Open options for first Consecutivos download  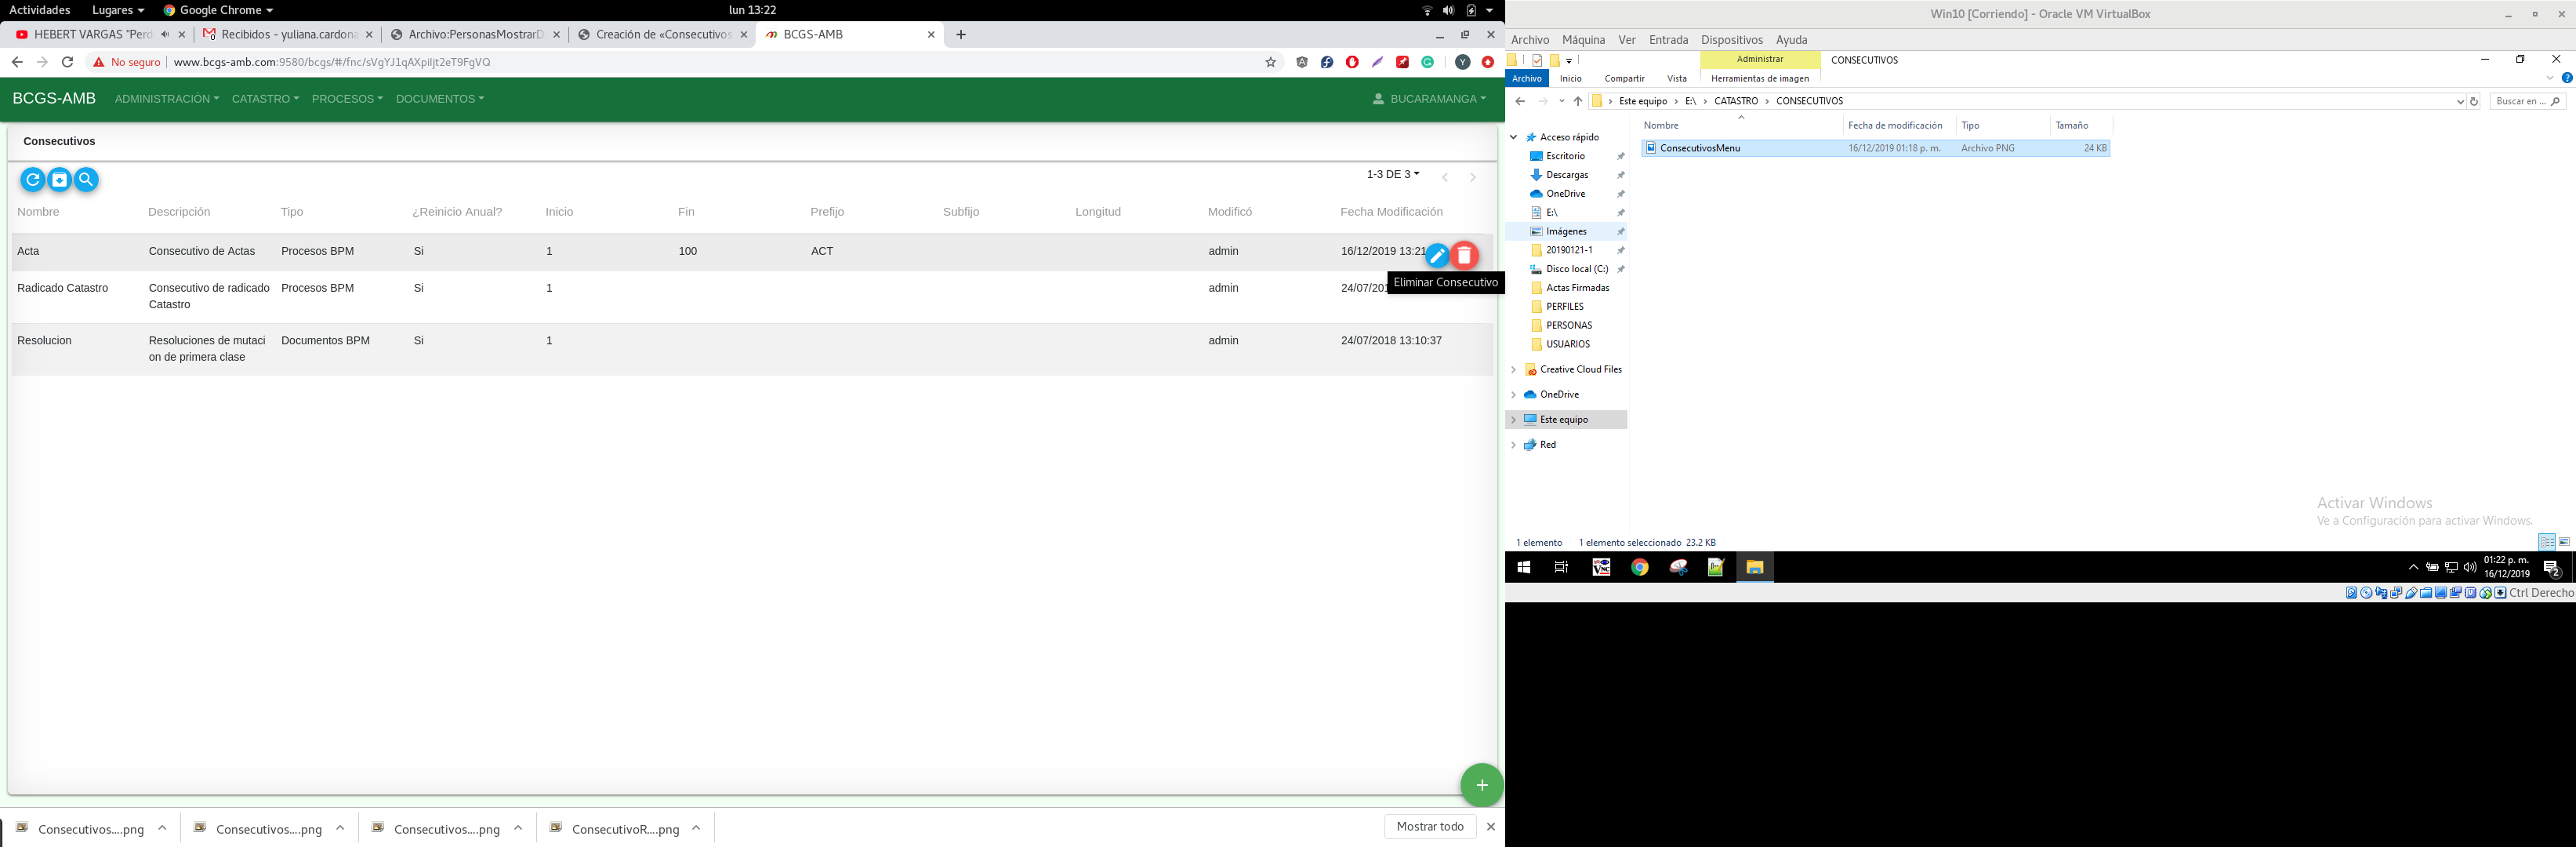[162, 828]
